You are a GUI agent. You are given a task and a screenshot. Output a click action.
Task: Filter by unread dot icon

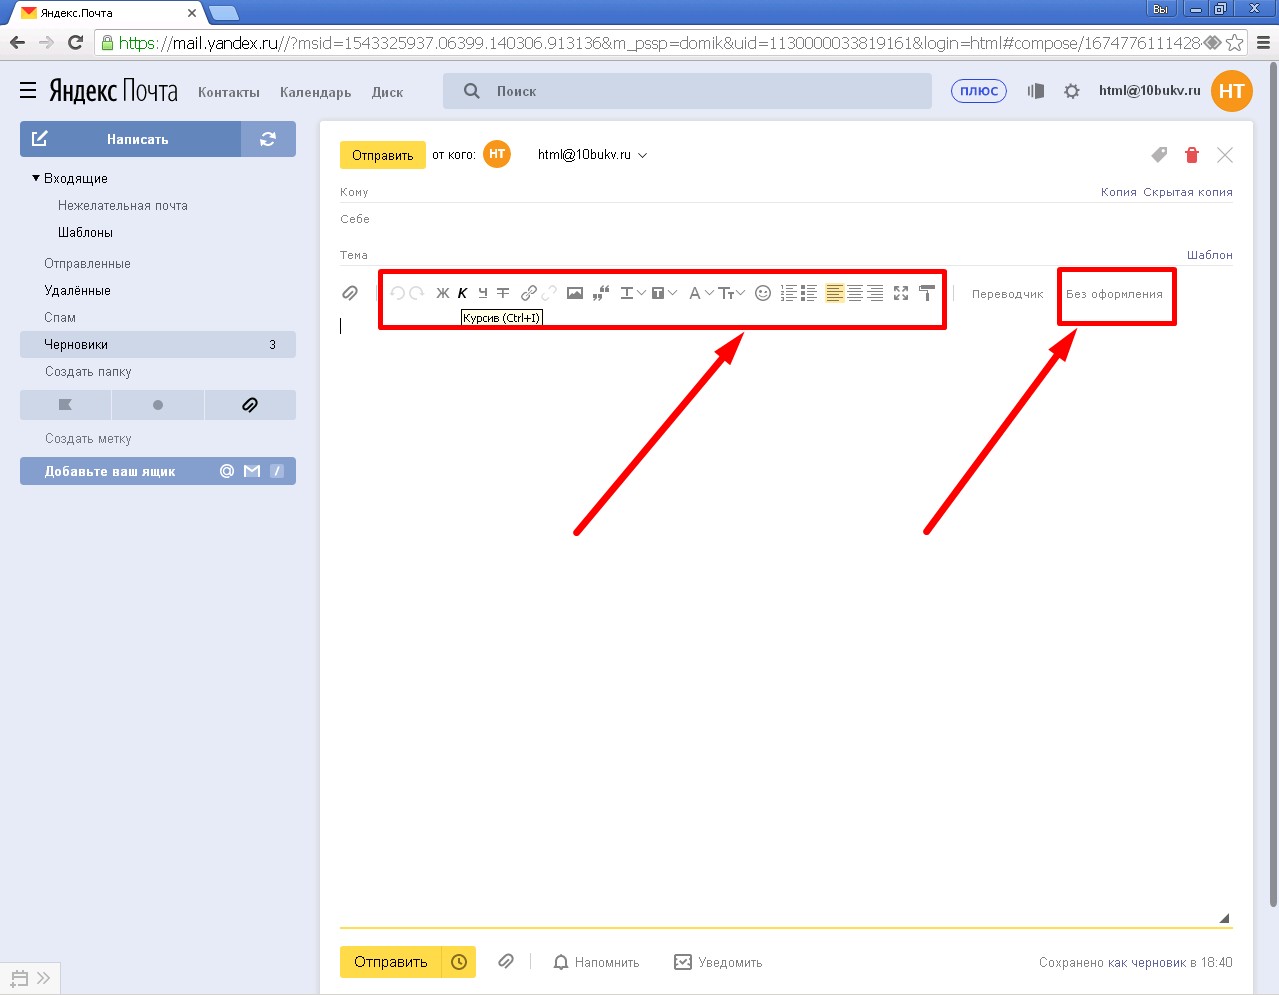click(158, 405)
